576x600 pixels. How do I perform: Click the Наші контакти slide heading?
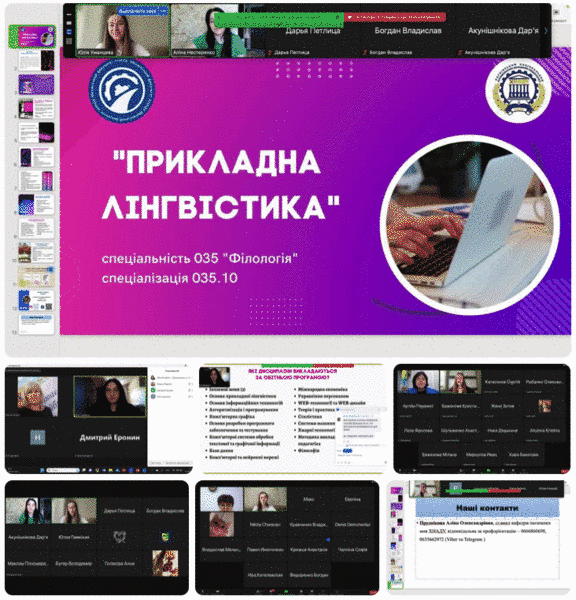coord(487,508)
